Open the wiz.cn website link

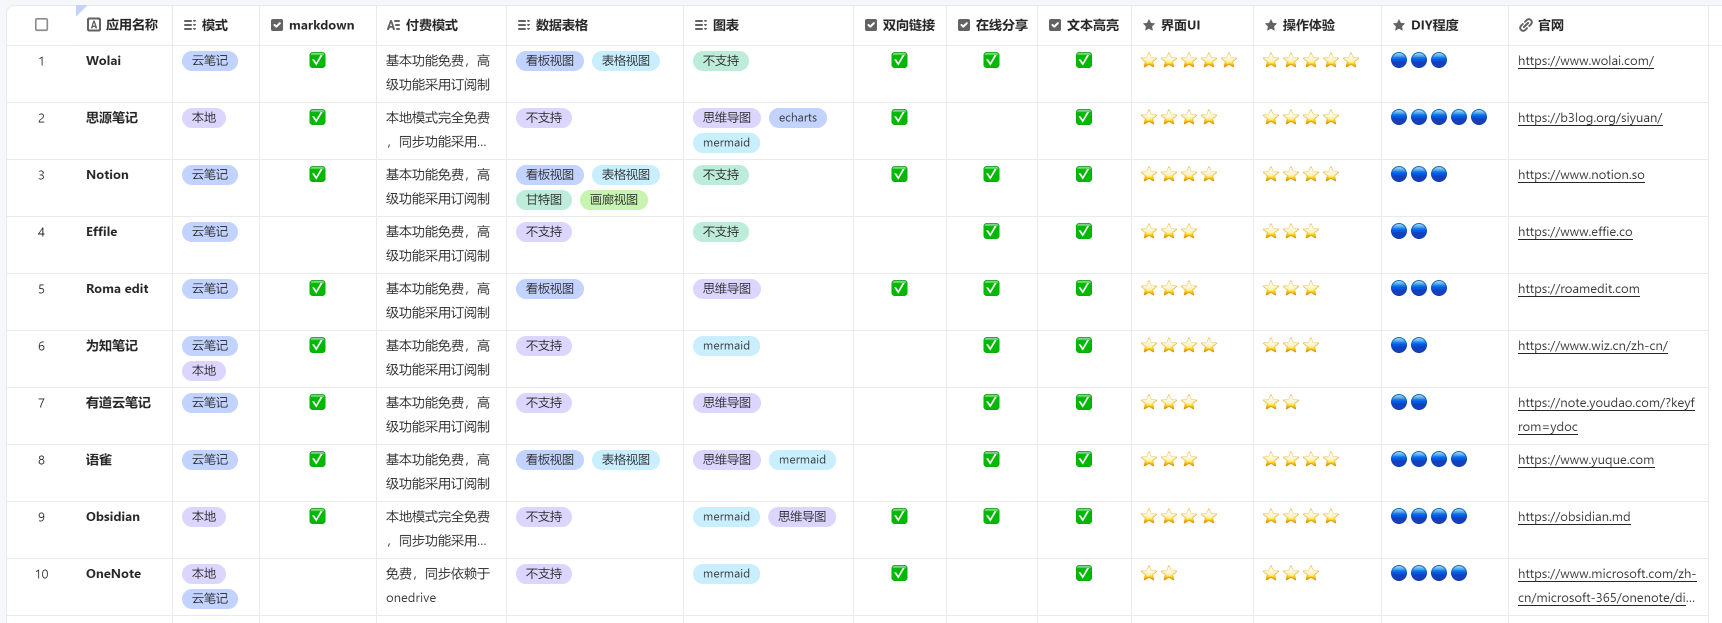click(1592, 346)
